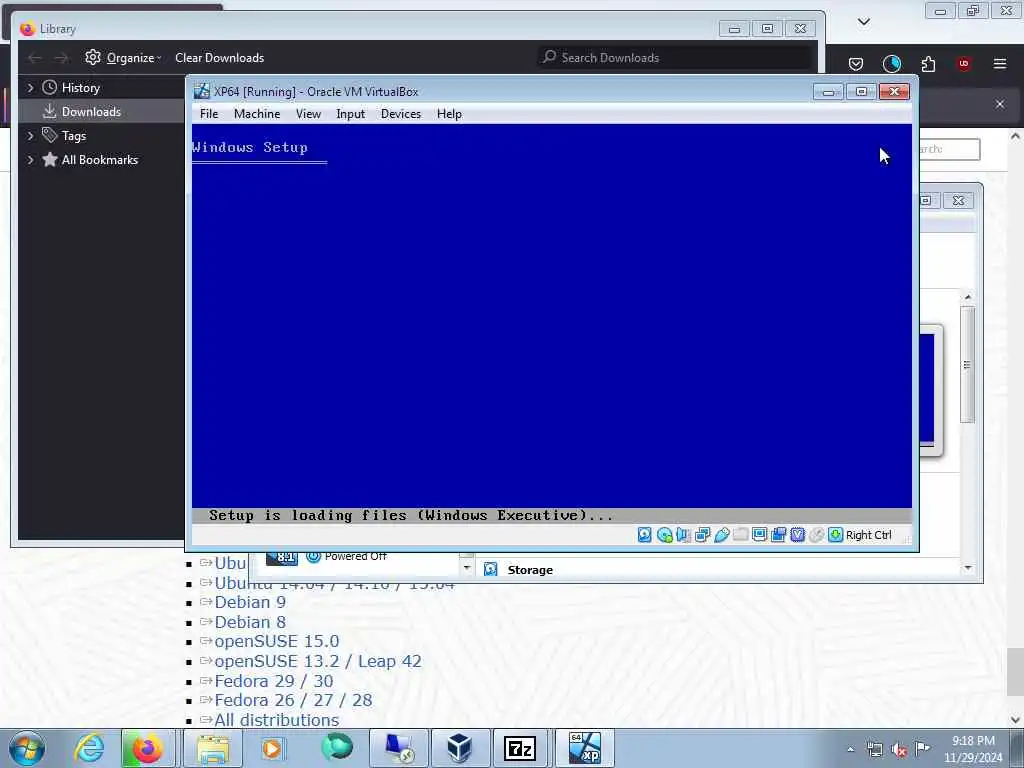Click the recording indicator in VM status bar
1024x768 pixels.
(778, 535)
